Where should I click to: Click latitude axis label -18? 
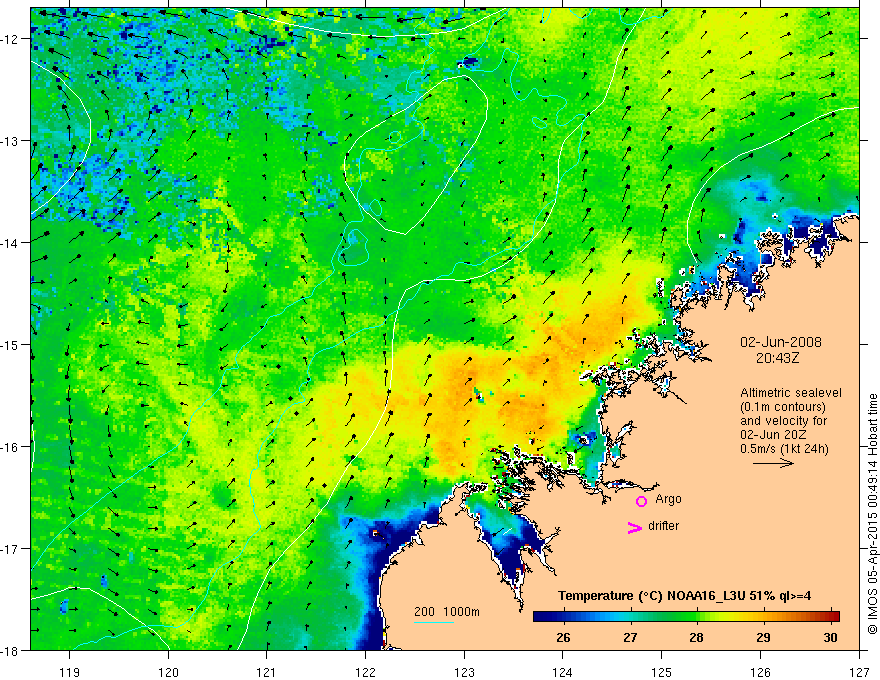pyautogui.click(x=10, y=650)
